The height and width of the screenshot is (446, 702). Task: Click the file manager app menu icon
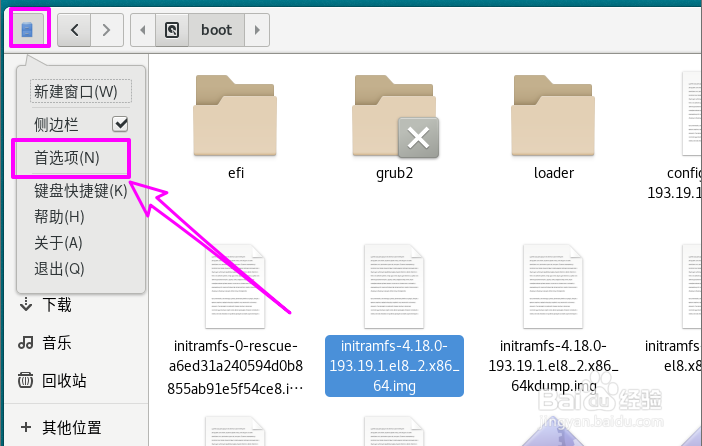click(27, 30)
